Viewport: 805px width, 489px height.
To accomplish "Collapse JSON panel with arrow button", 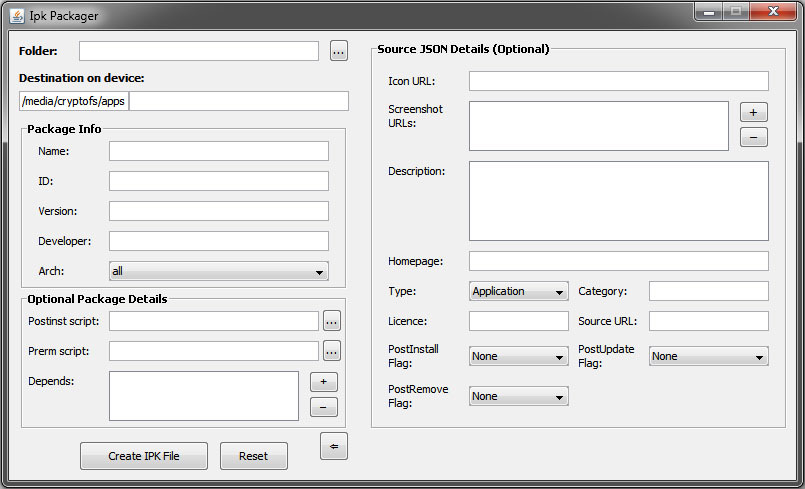I will 333,447.
